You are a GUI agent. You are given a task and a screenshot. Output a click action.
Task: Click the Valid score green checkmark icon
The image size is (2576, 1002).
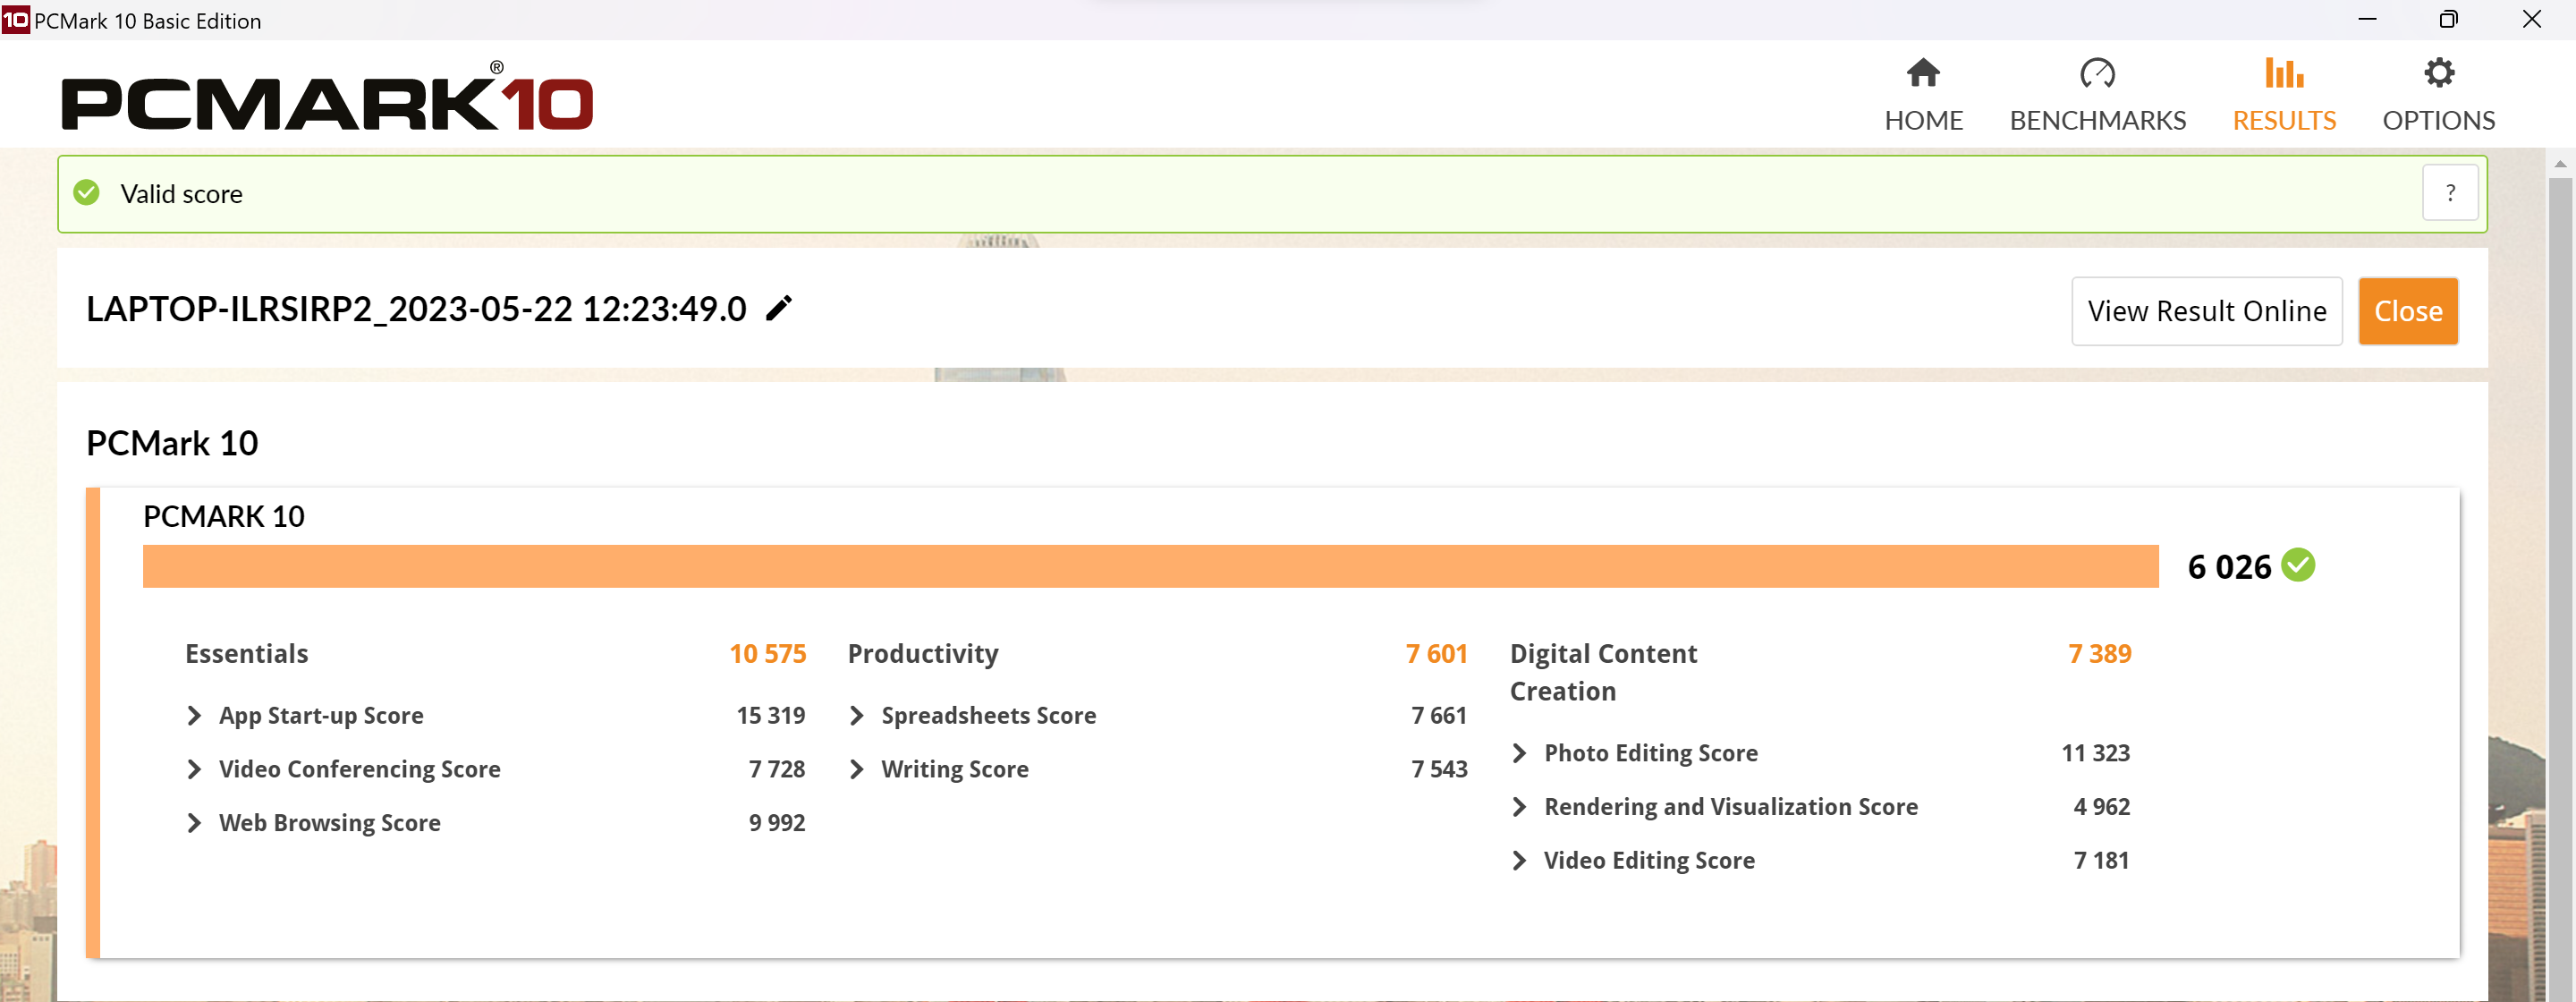tap(87, 193)
